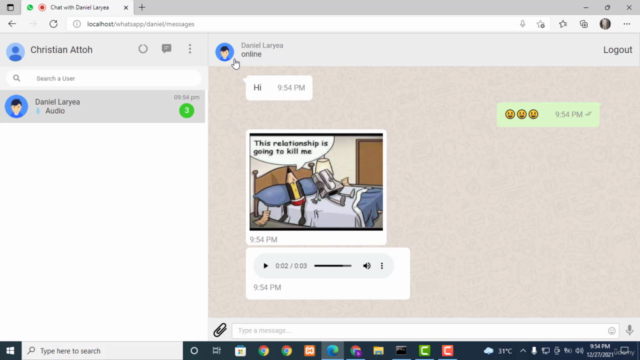The image size is (640, 360).
Task: Click the taskbar Type here to search box
Action: click(x=102, y=351)
